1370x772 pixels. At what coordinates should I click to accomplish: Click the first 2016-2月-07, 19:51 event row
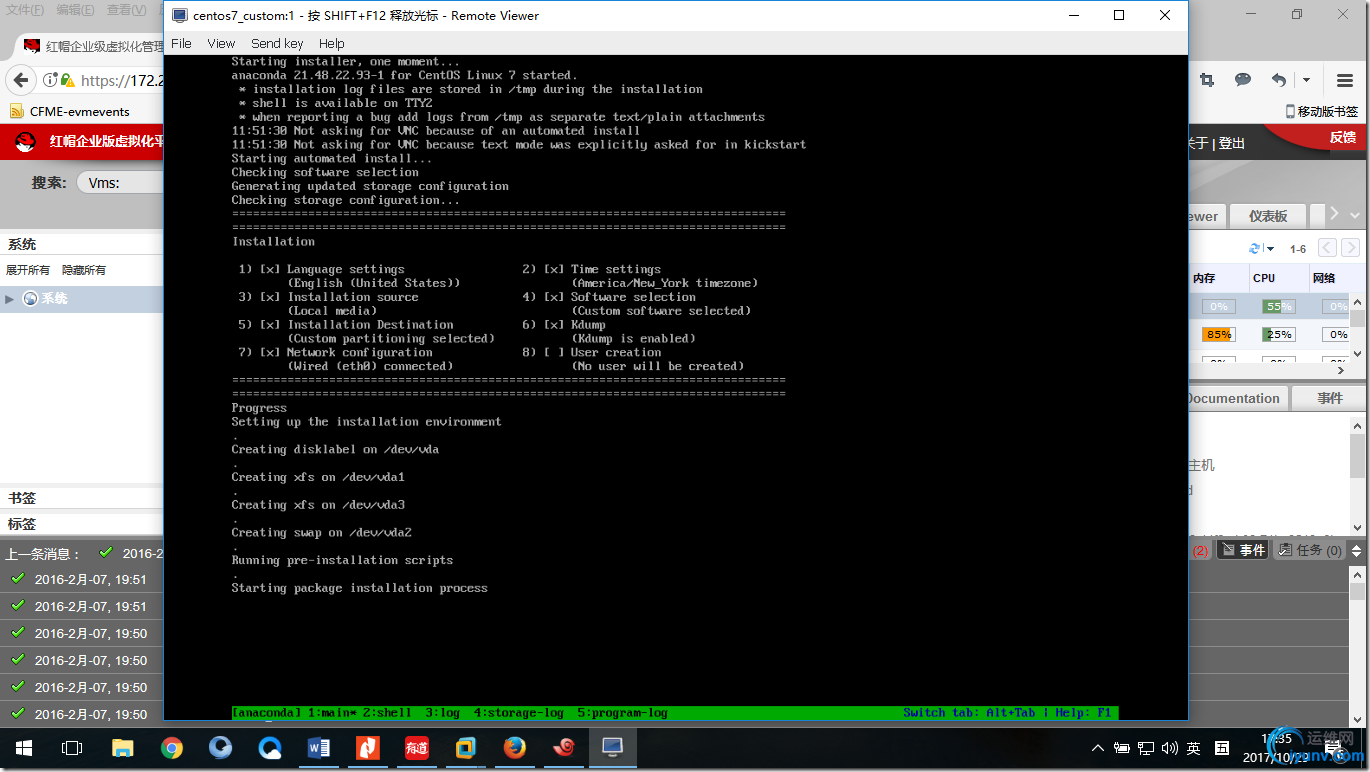pyautogui.click(x=82, y=579)
